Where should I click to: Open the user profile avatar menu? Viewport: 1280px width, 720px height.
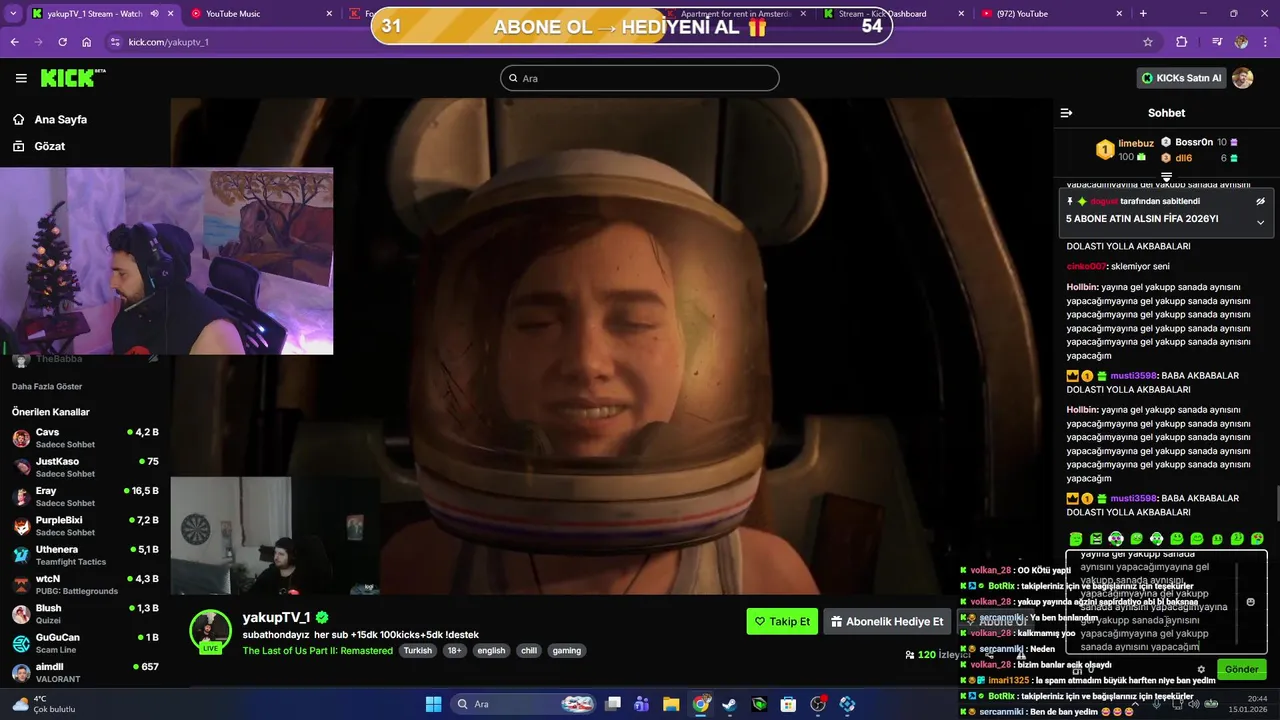[x=1243, y=78]
